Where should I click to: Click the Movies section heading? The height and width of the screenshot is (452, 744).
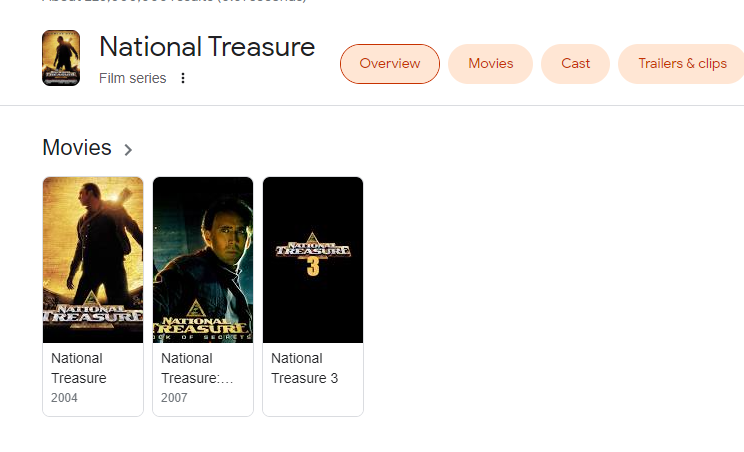(77, 148)
